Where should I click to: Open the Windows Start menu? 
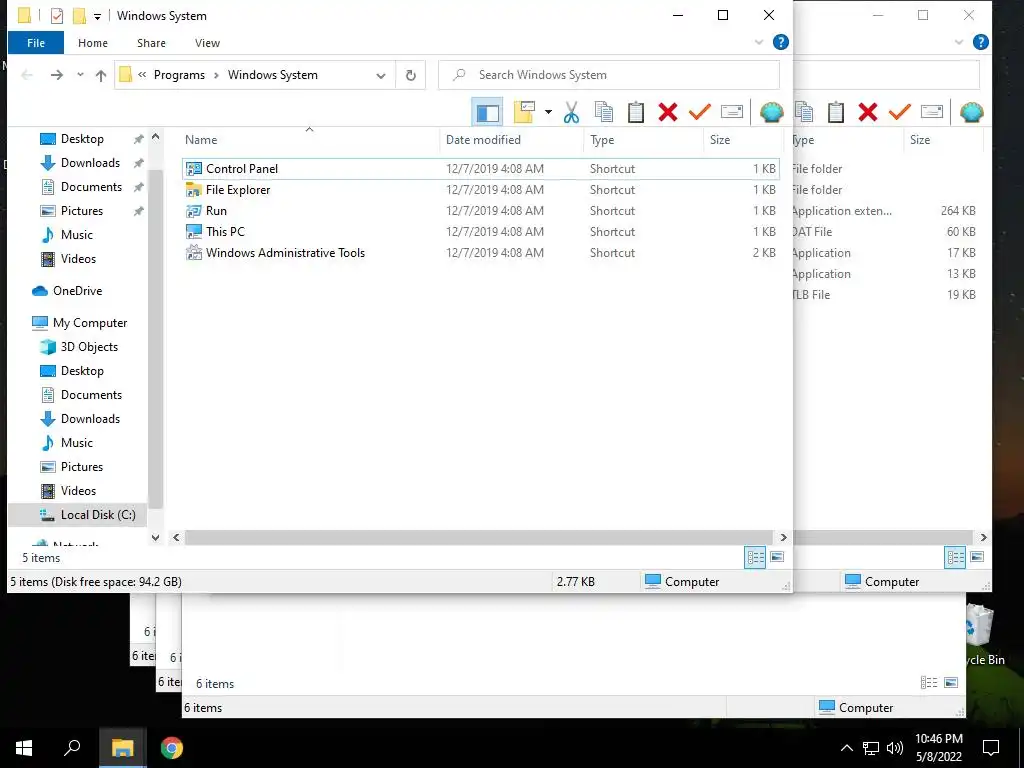(x=24, y=748)
